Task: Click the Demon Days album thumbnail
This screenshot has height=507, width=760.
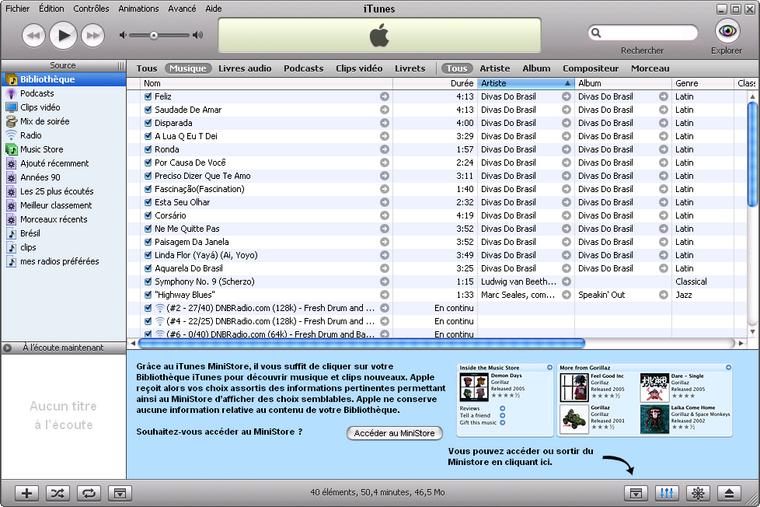Action: tap(474, 387)
